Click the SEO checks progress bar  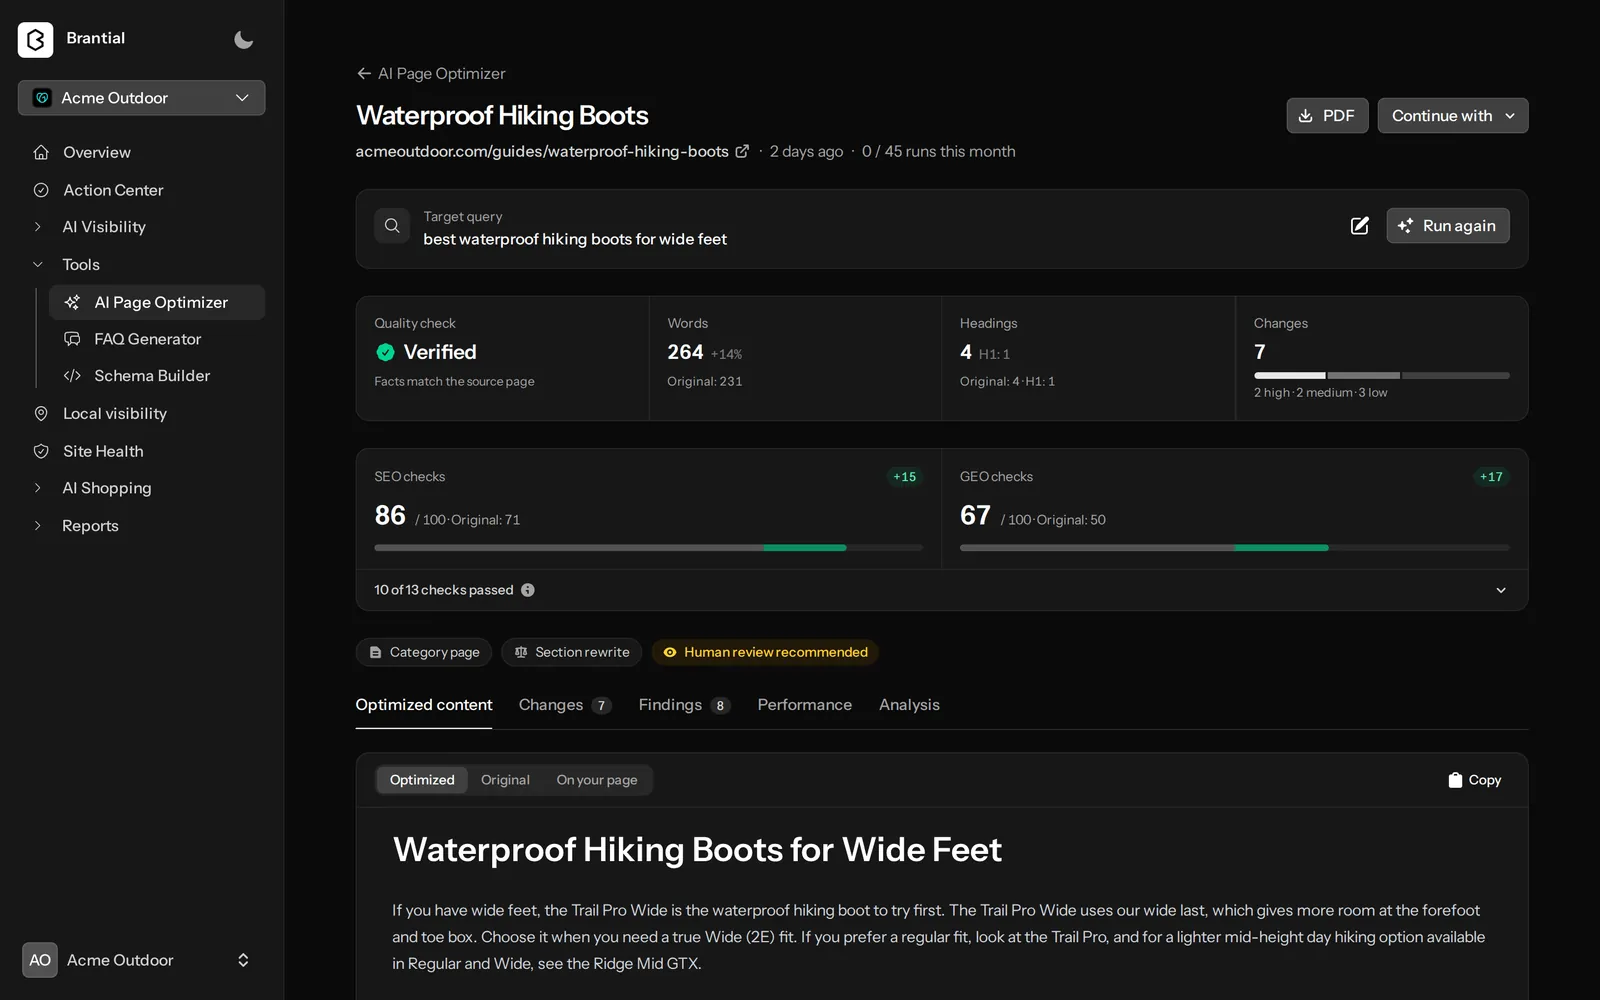click(648, 548)
